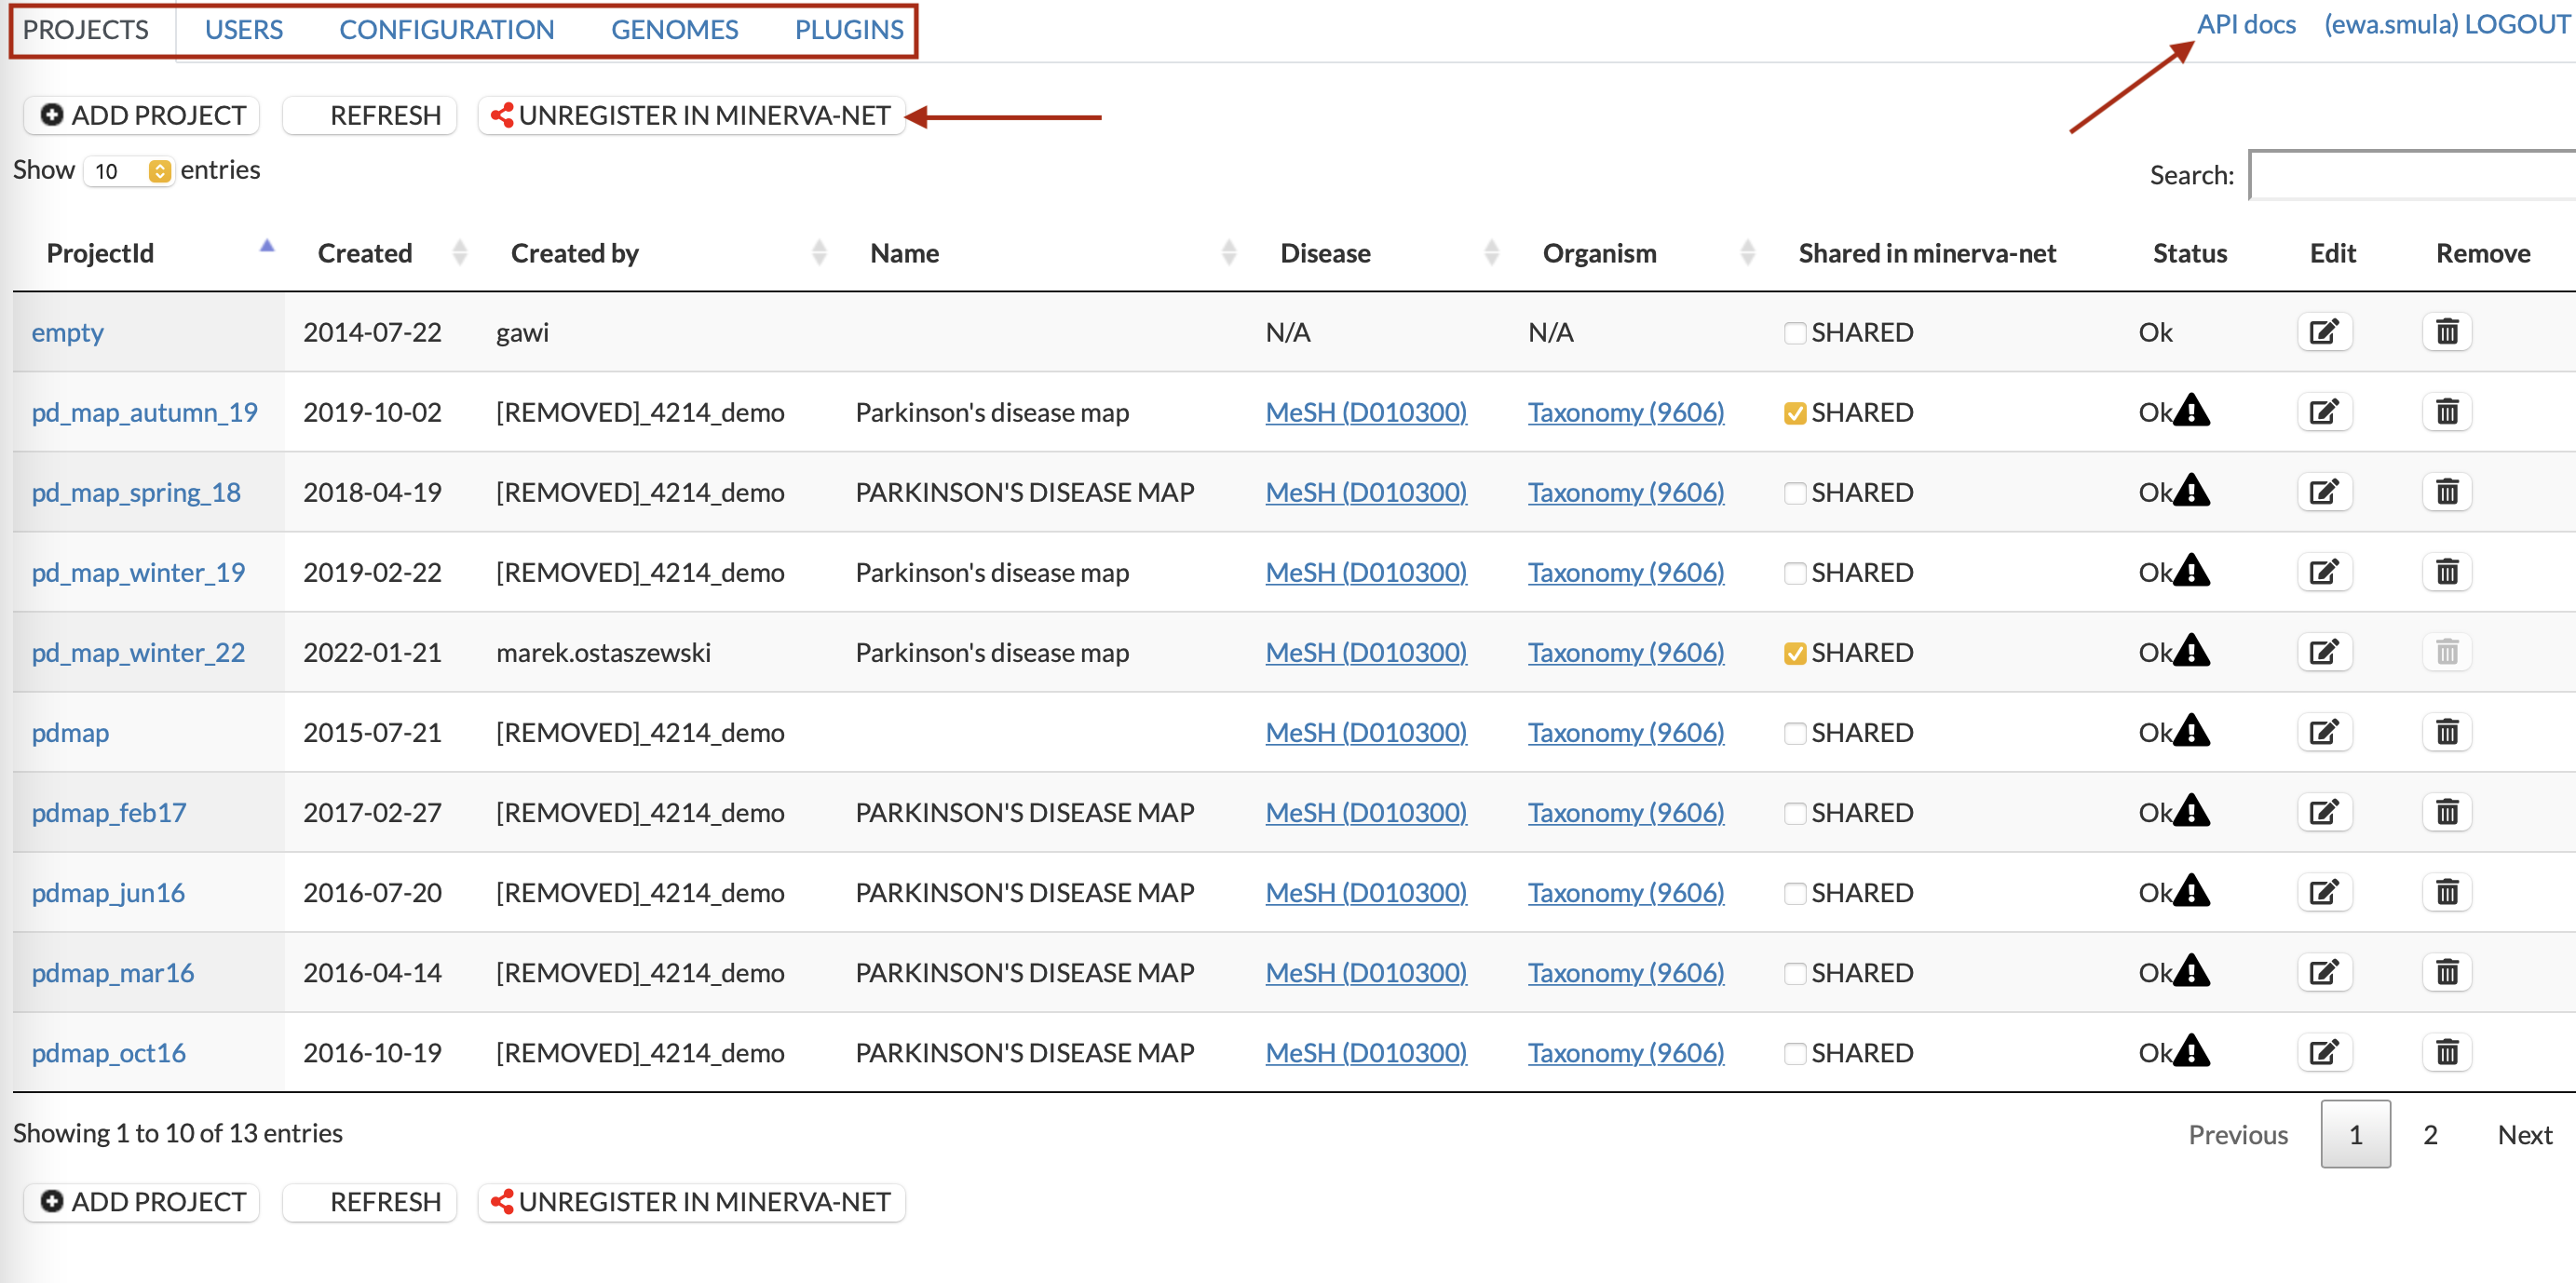Viewport: 2576px width, 1283px height.
Task: Focus the Search input field
Action: click(2410, 176)
